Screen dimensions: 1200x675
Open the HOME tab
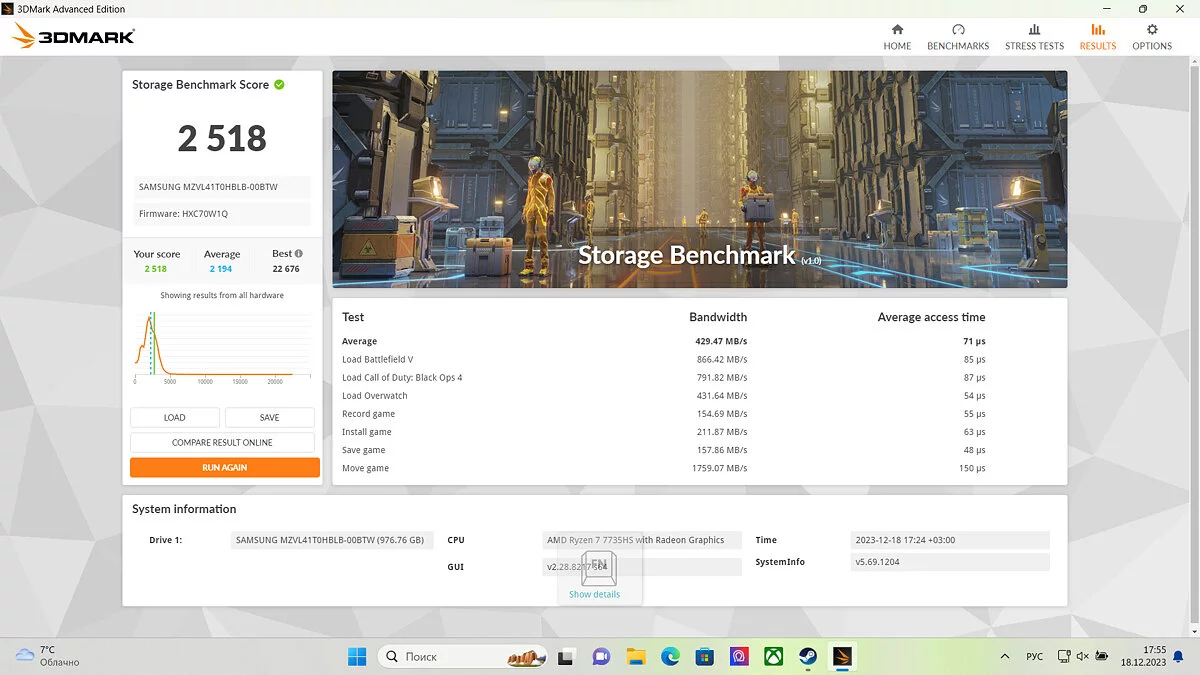(897, 37)
